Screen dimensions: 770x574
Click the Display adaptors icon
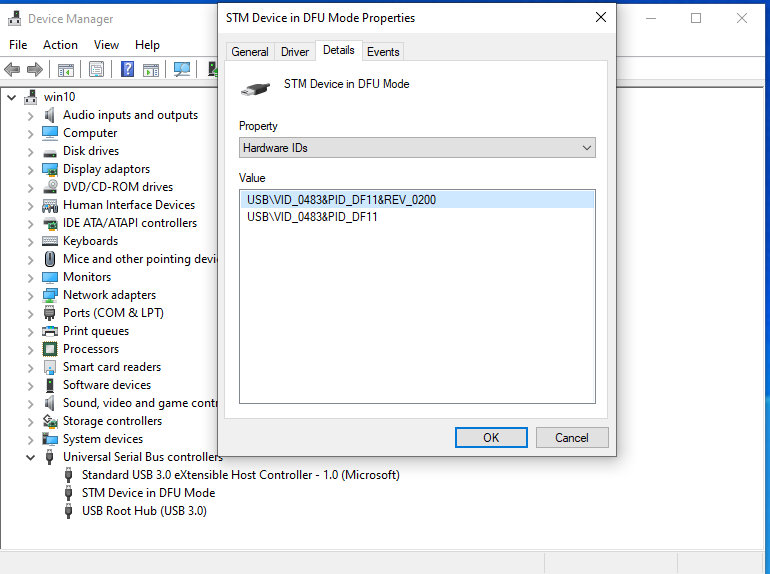[x=50, y=169]
